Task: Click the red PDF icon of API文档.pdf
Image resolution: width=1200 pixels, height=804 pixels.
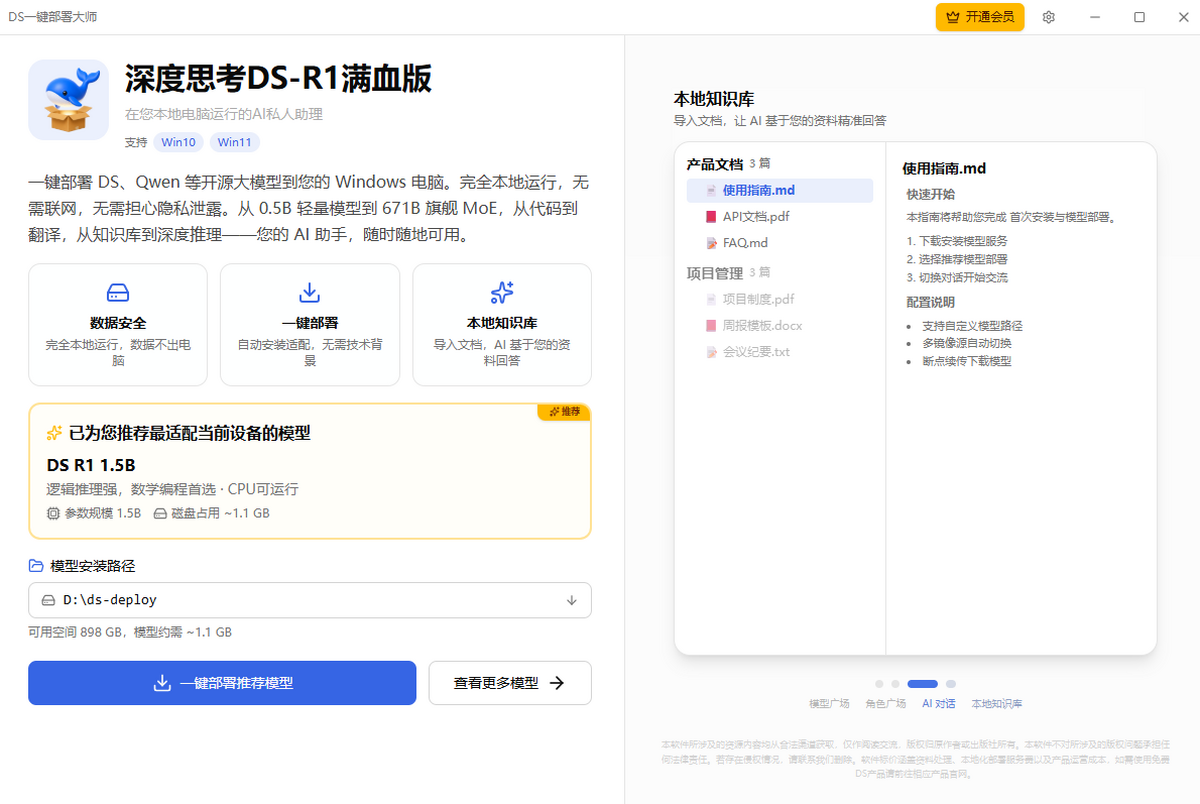Action: [x=711, y=216]
